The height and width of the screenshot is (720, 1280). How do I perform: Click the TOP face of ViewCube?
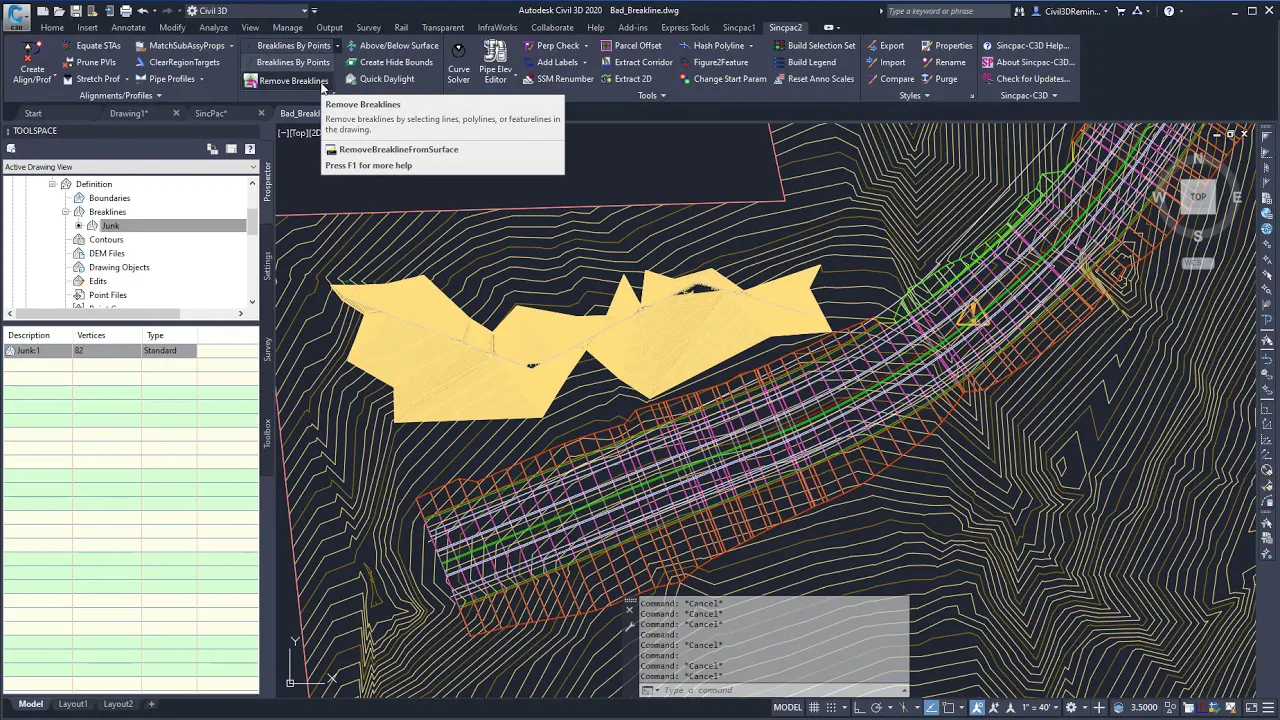click(x=1198, y=197)
